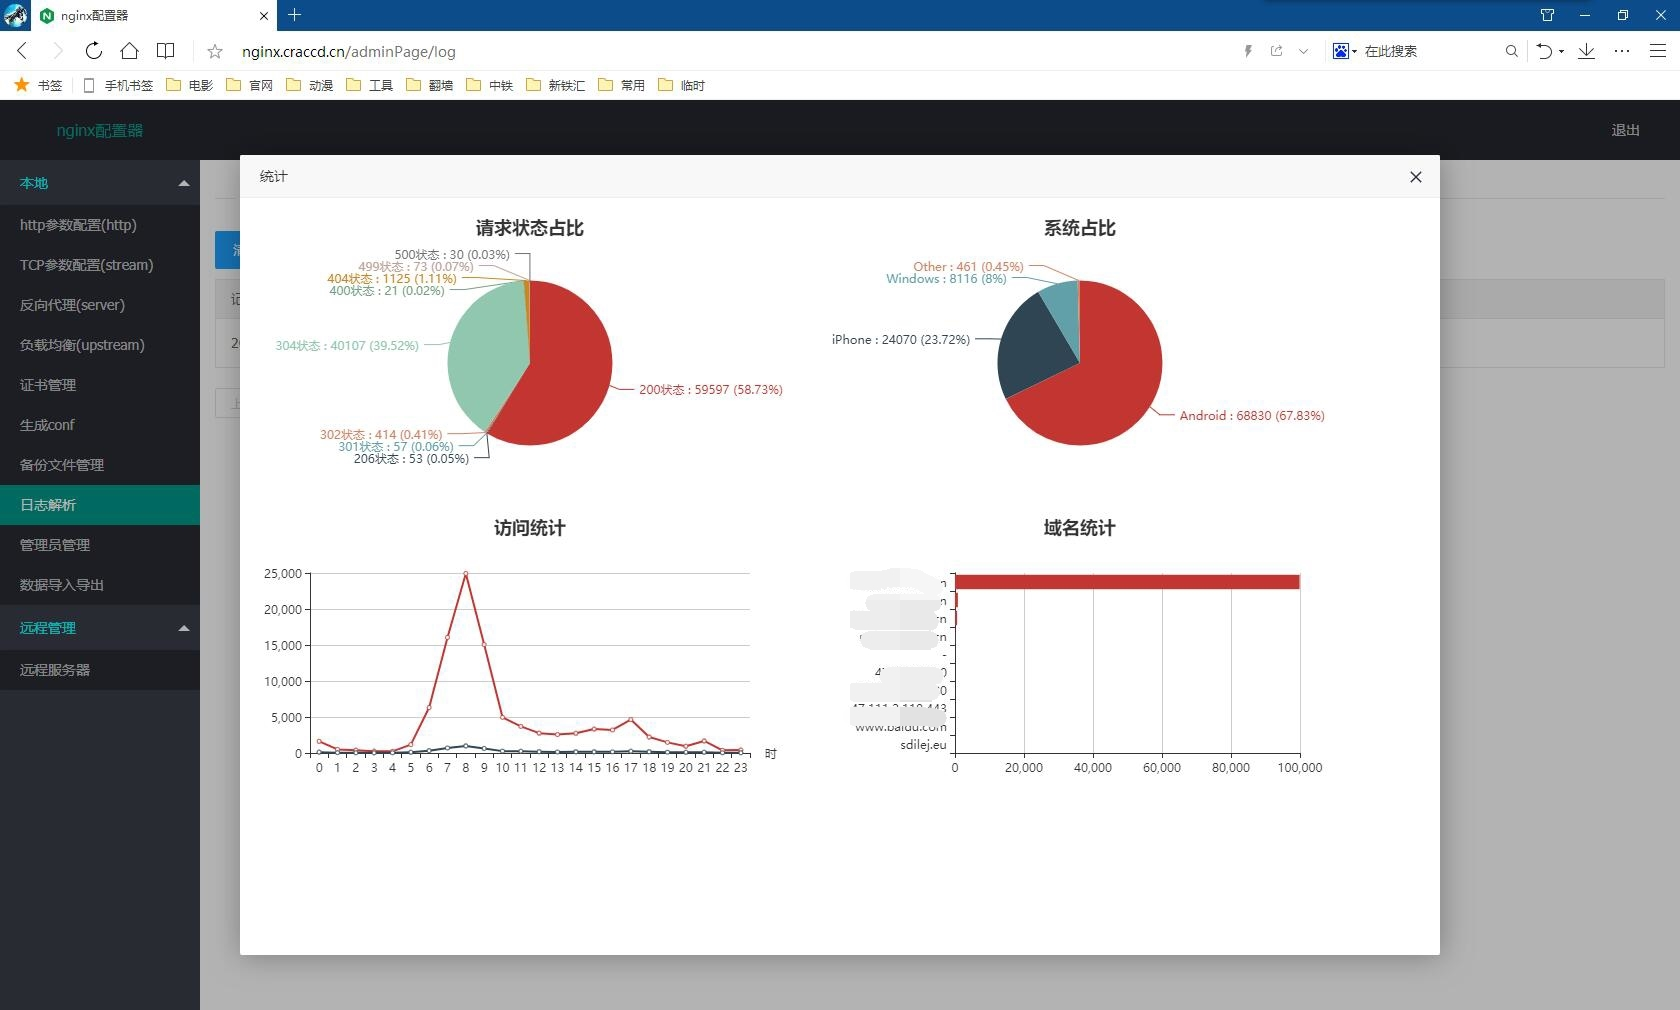Reload the page with the refresh icon
Viewport: 1680px width, 1010px height.
pos(93,51)
